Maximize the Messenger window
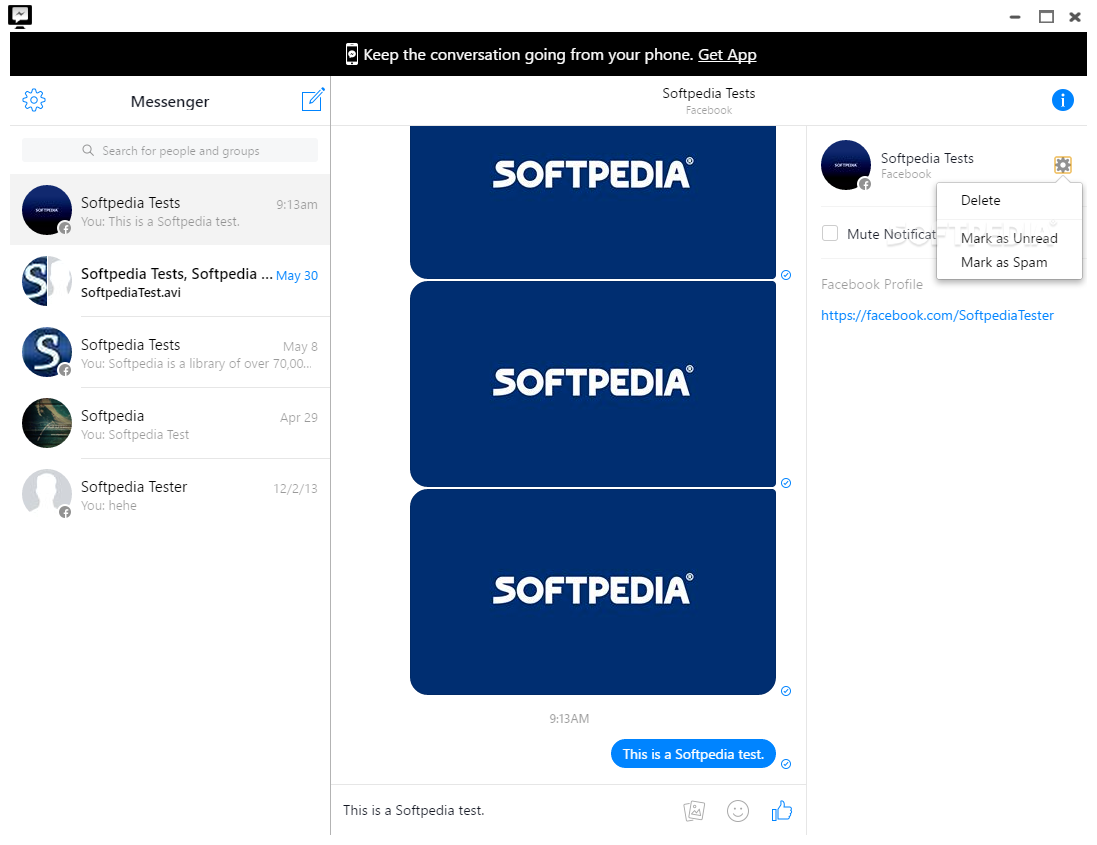This screenshot has width=1097, height=845. [x=1046, y=17]
